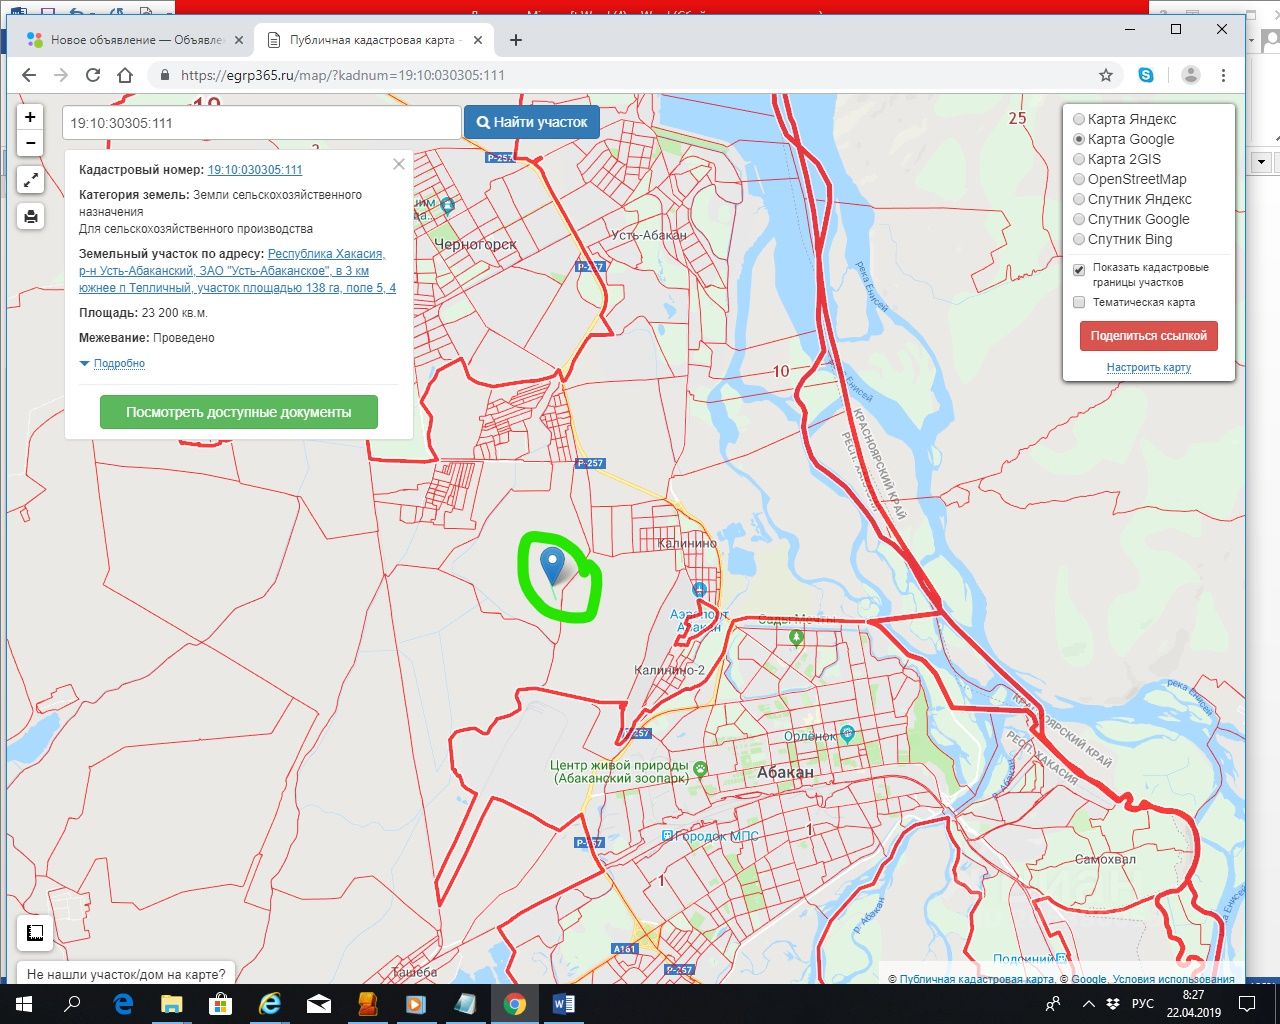Click the Орлёнок map marker

[847, 733]
